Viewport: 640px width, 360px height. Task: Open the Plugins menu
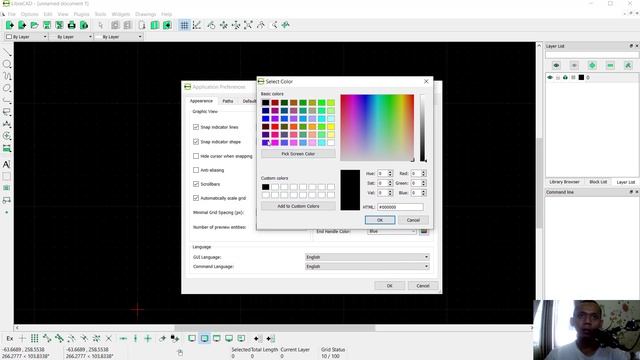pyautogui.click(x=81, y=14)
